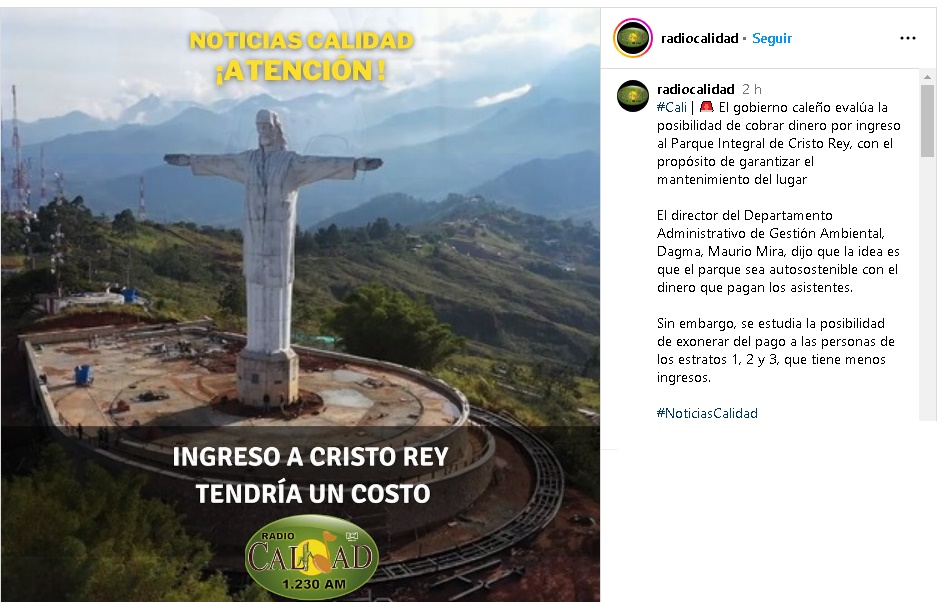943x602 pixels.
Task: Click the "INGRESO A CRISTO REY" headline text
Action: pyautogui.click(x=311, y=456)
